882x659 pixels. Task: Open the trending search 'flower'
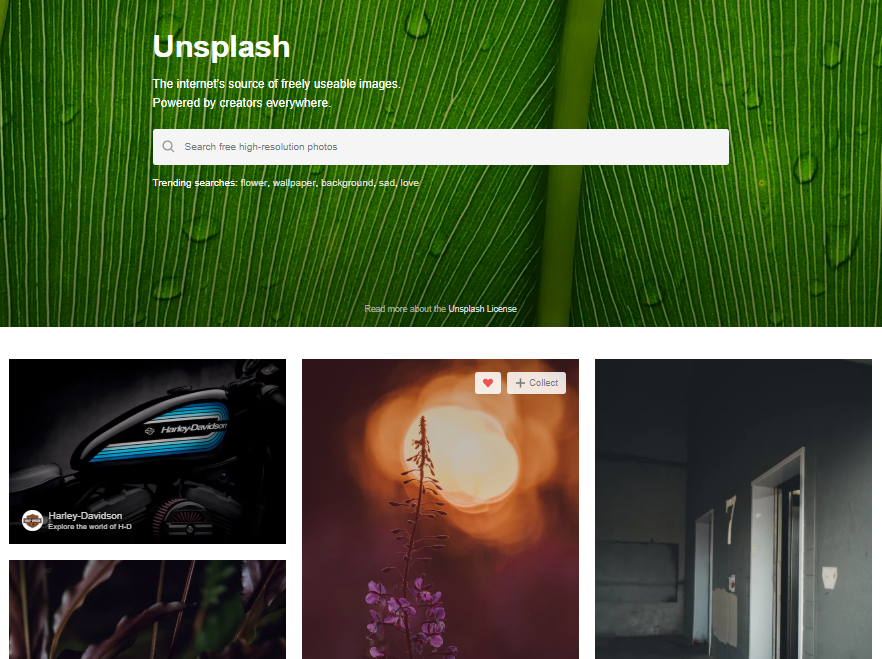[x=254, y=183]
